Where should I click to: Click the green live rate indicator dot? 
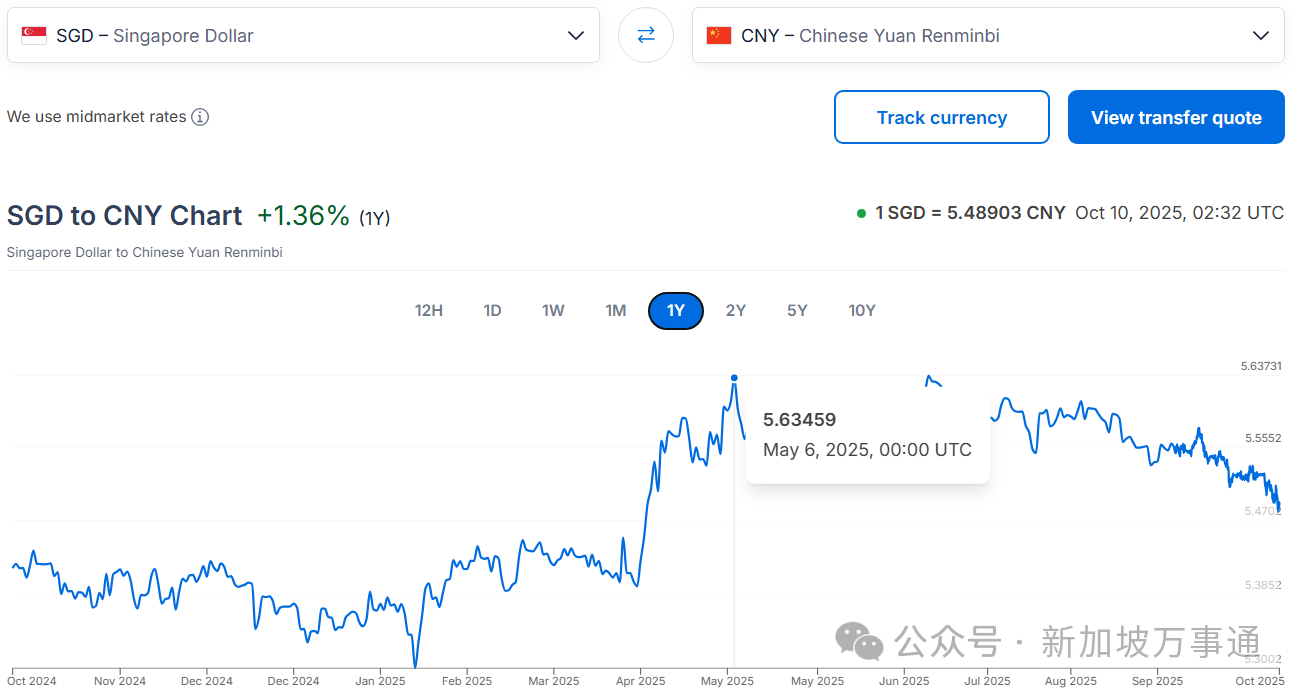tap(861, 213)
